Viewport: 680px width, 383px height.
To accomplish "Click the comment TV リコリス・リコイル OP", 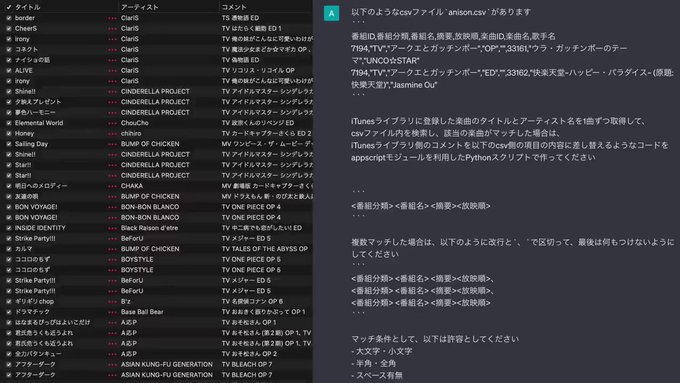I will (258, 71).
